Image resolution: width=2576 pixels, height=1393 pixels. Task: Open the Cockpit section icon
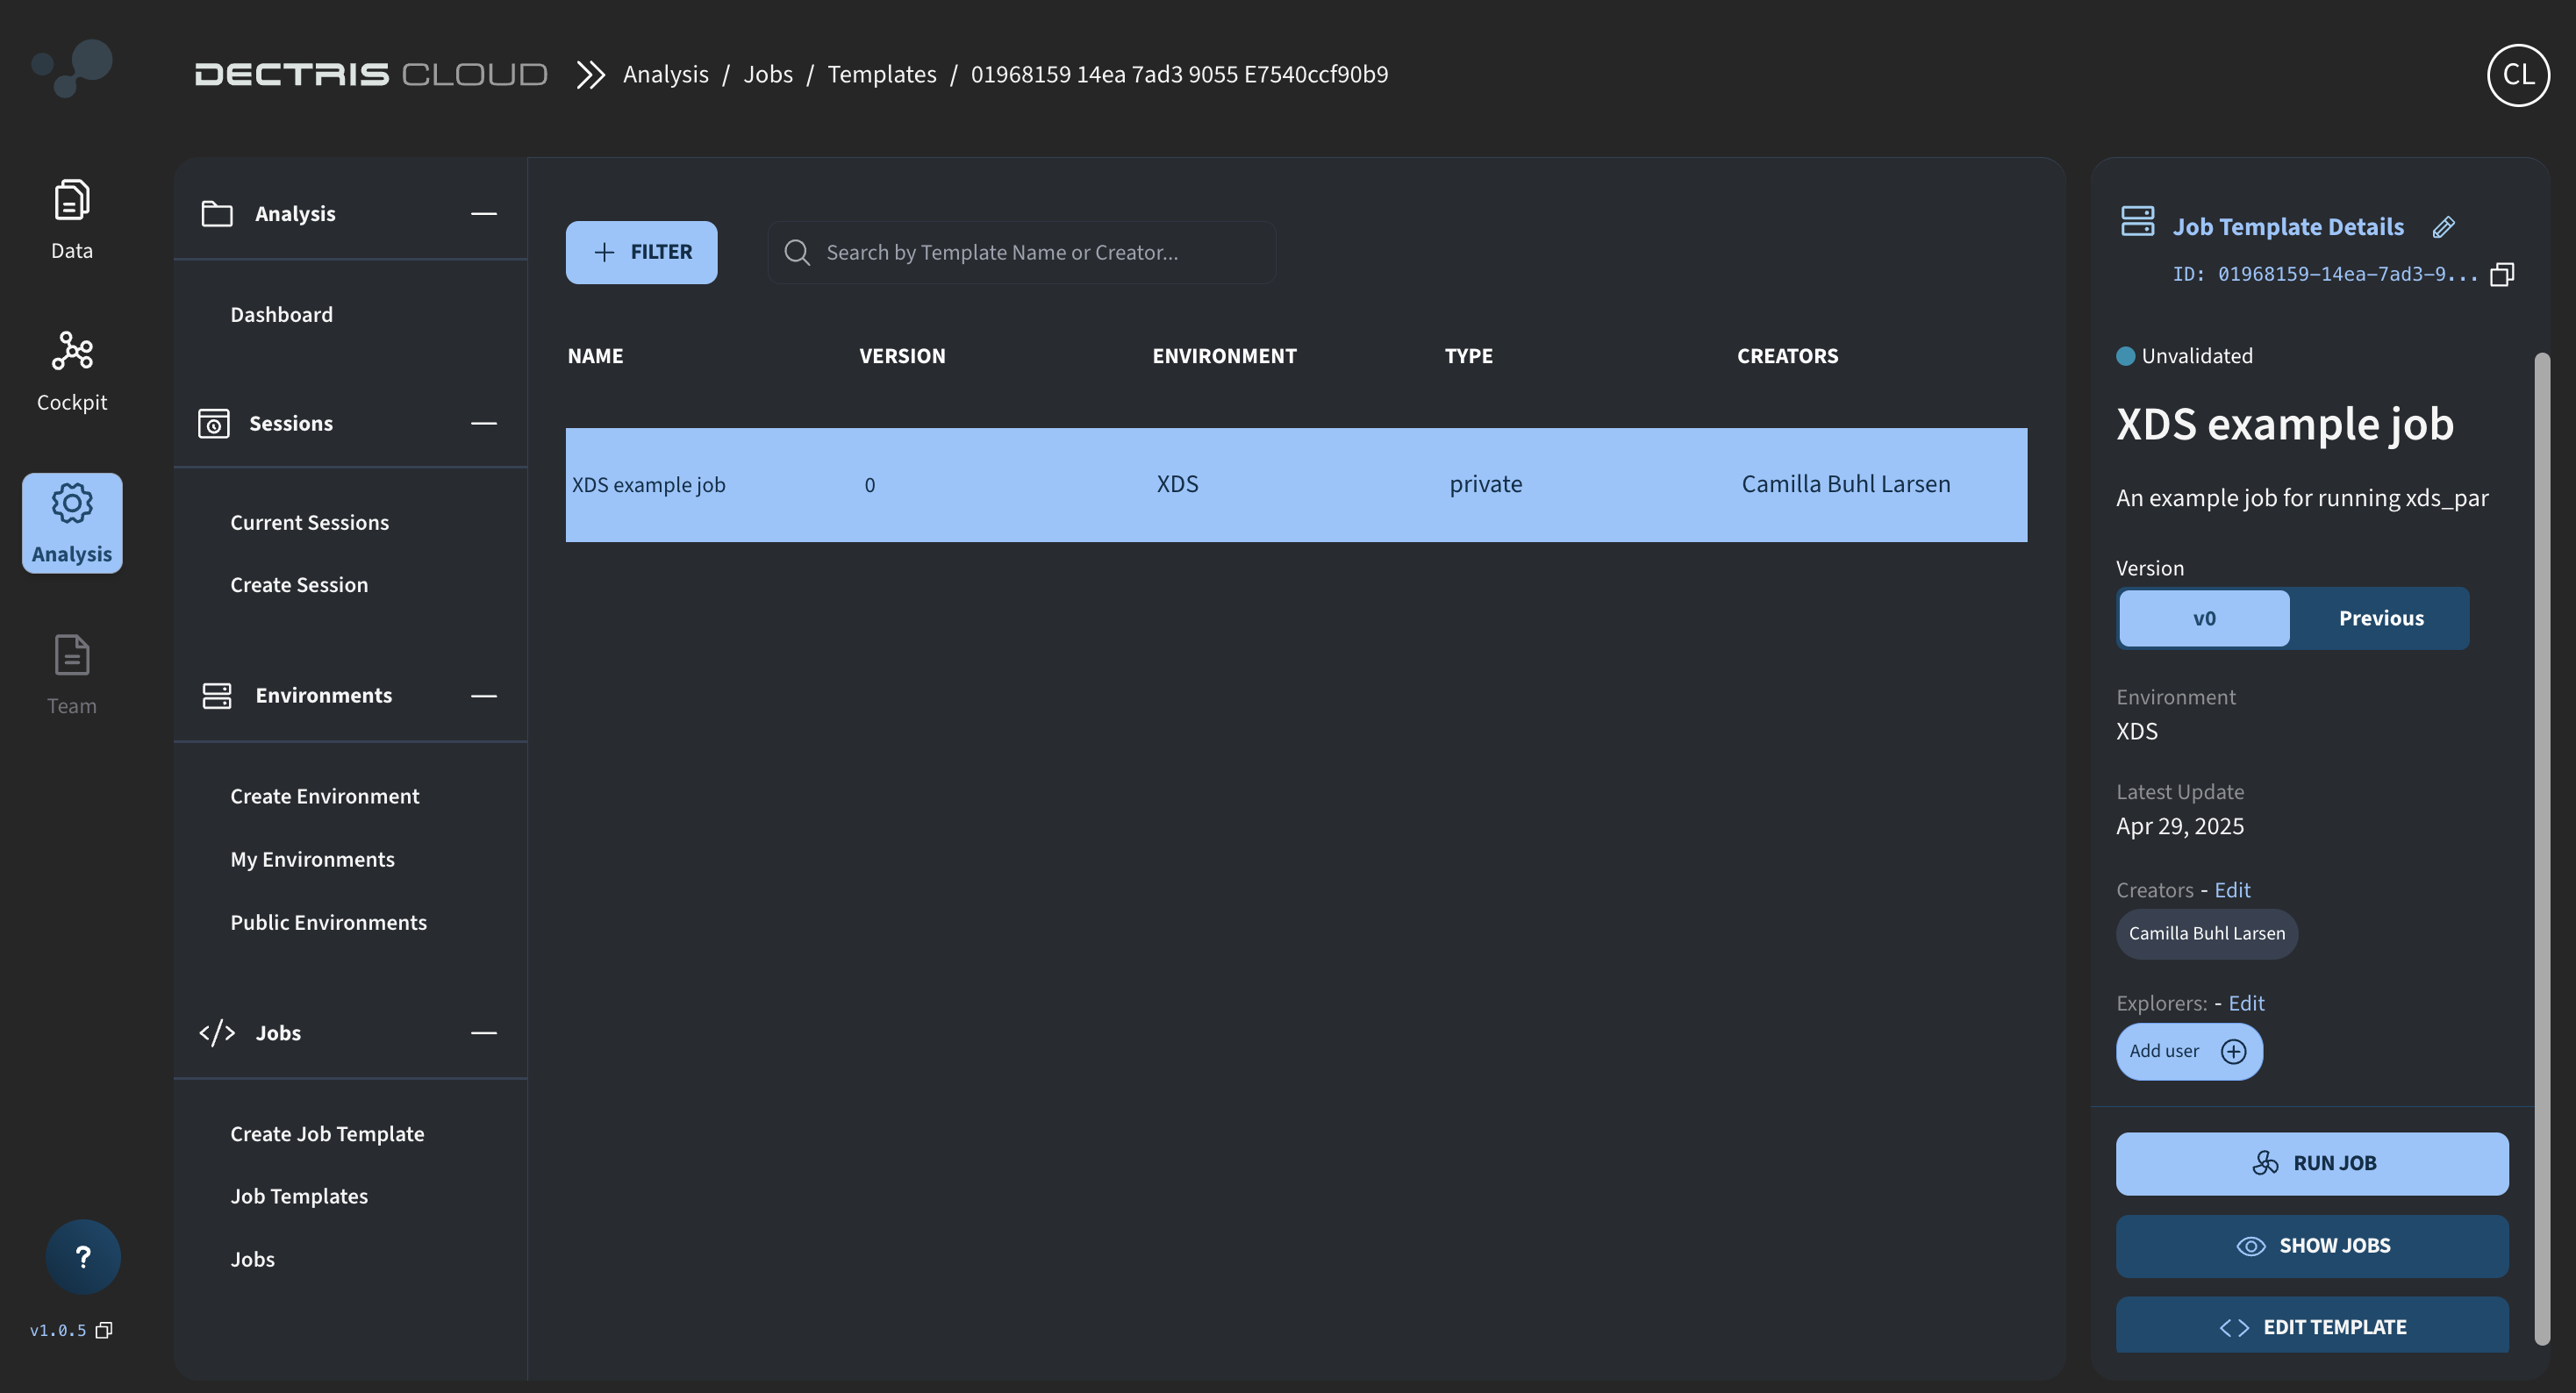coord(72,351)
